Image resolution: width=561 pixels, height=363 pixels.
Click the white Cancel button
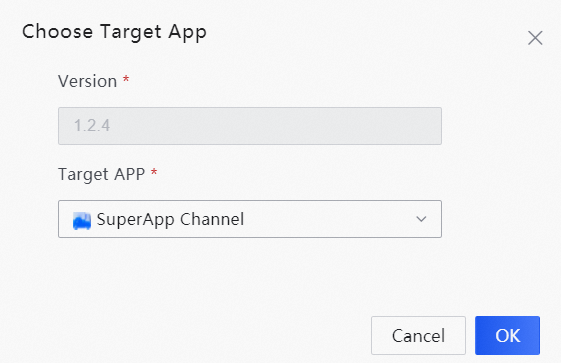click(x=418, y=335)
